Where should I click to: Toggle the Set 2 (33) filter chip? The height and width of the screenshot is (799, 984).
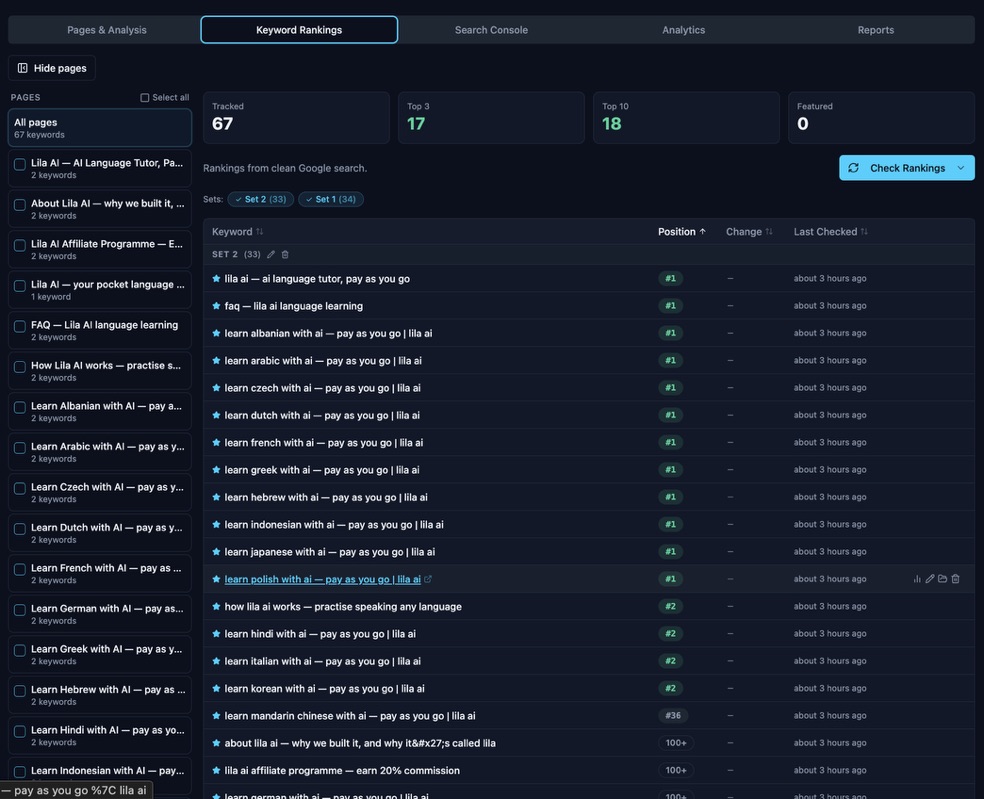click(x=260, y=199)
